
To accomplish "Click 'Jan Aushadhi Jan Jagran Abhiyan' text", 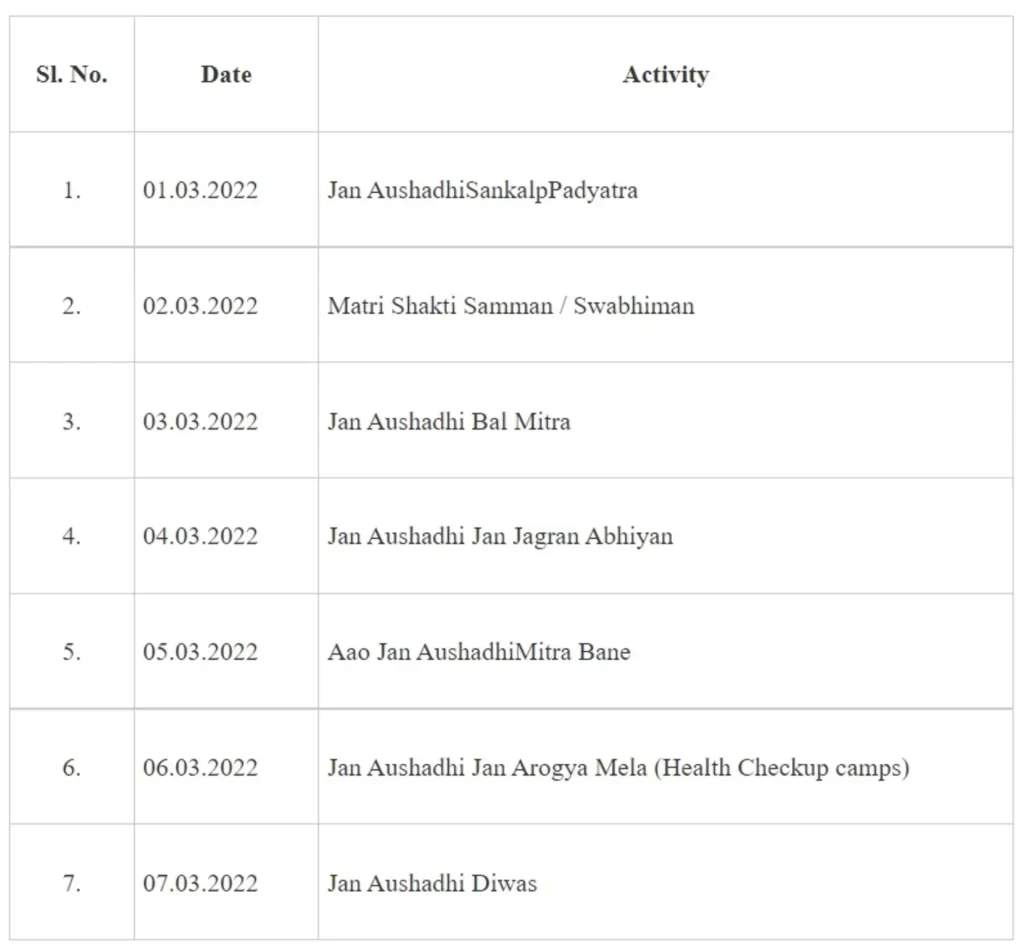I will (500, 537).
